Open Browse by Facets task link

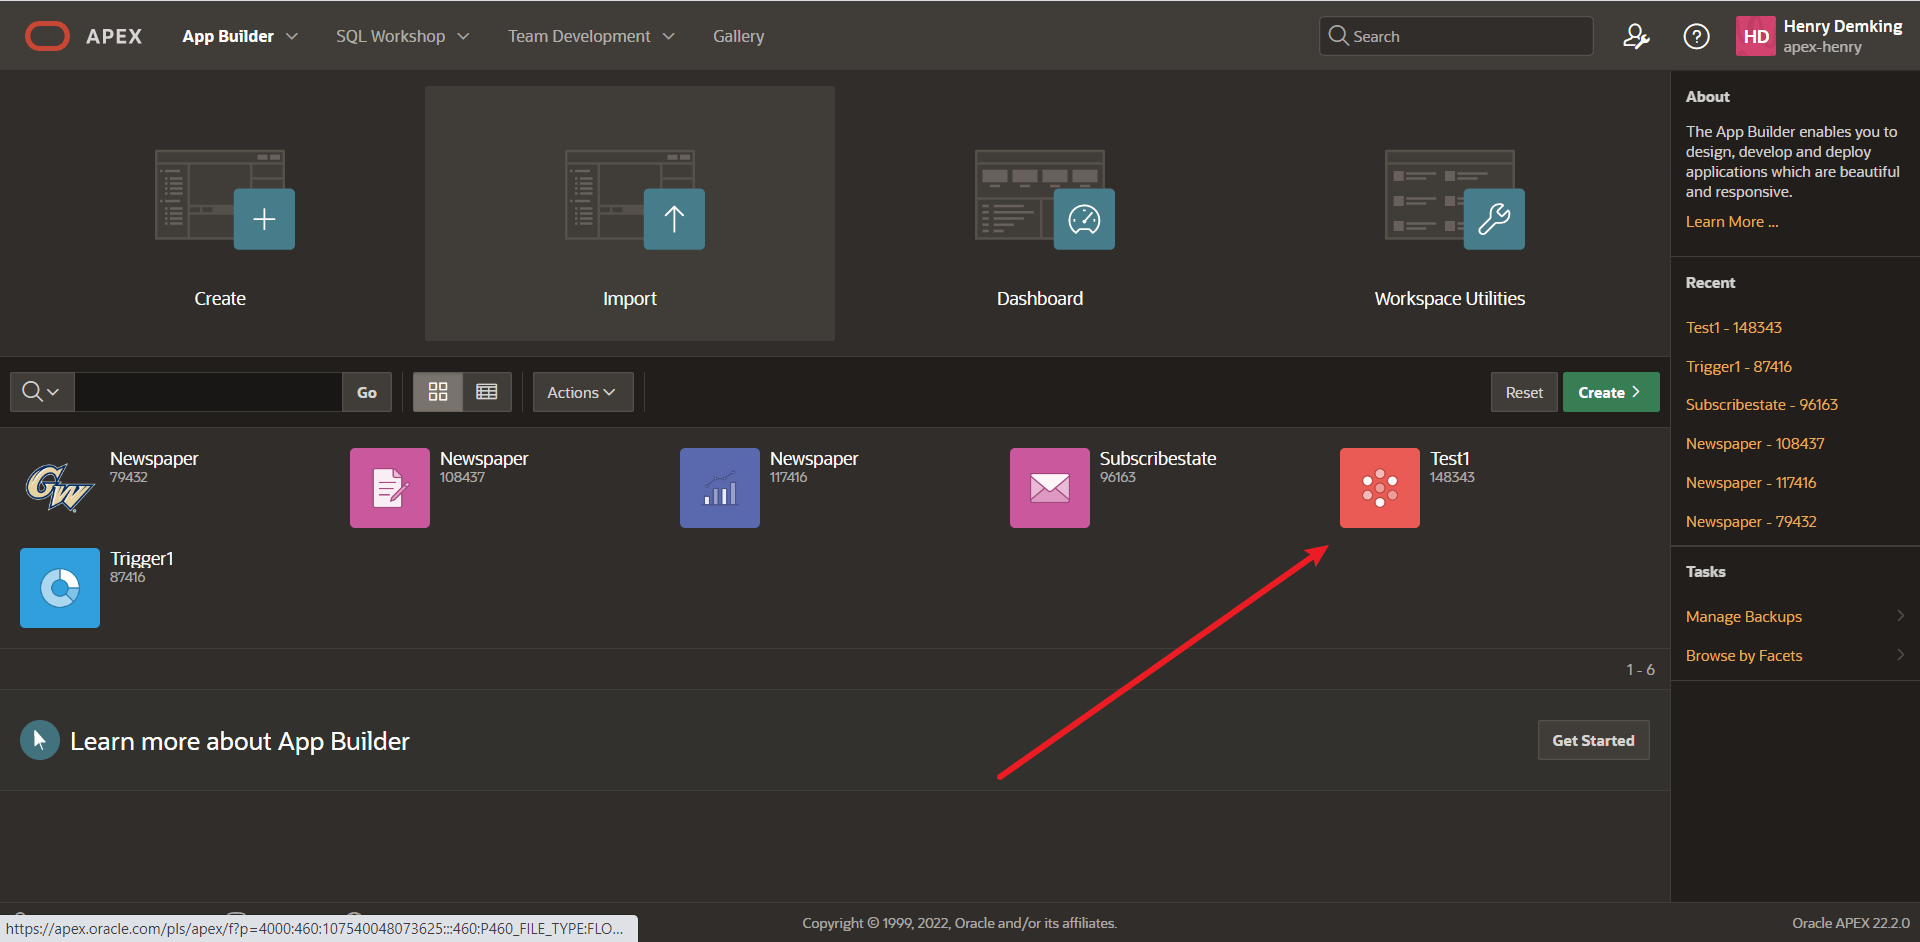click(x=1743, y=655)
